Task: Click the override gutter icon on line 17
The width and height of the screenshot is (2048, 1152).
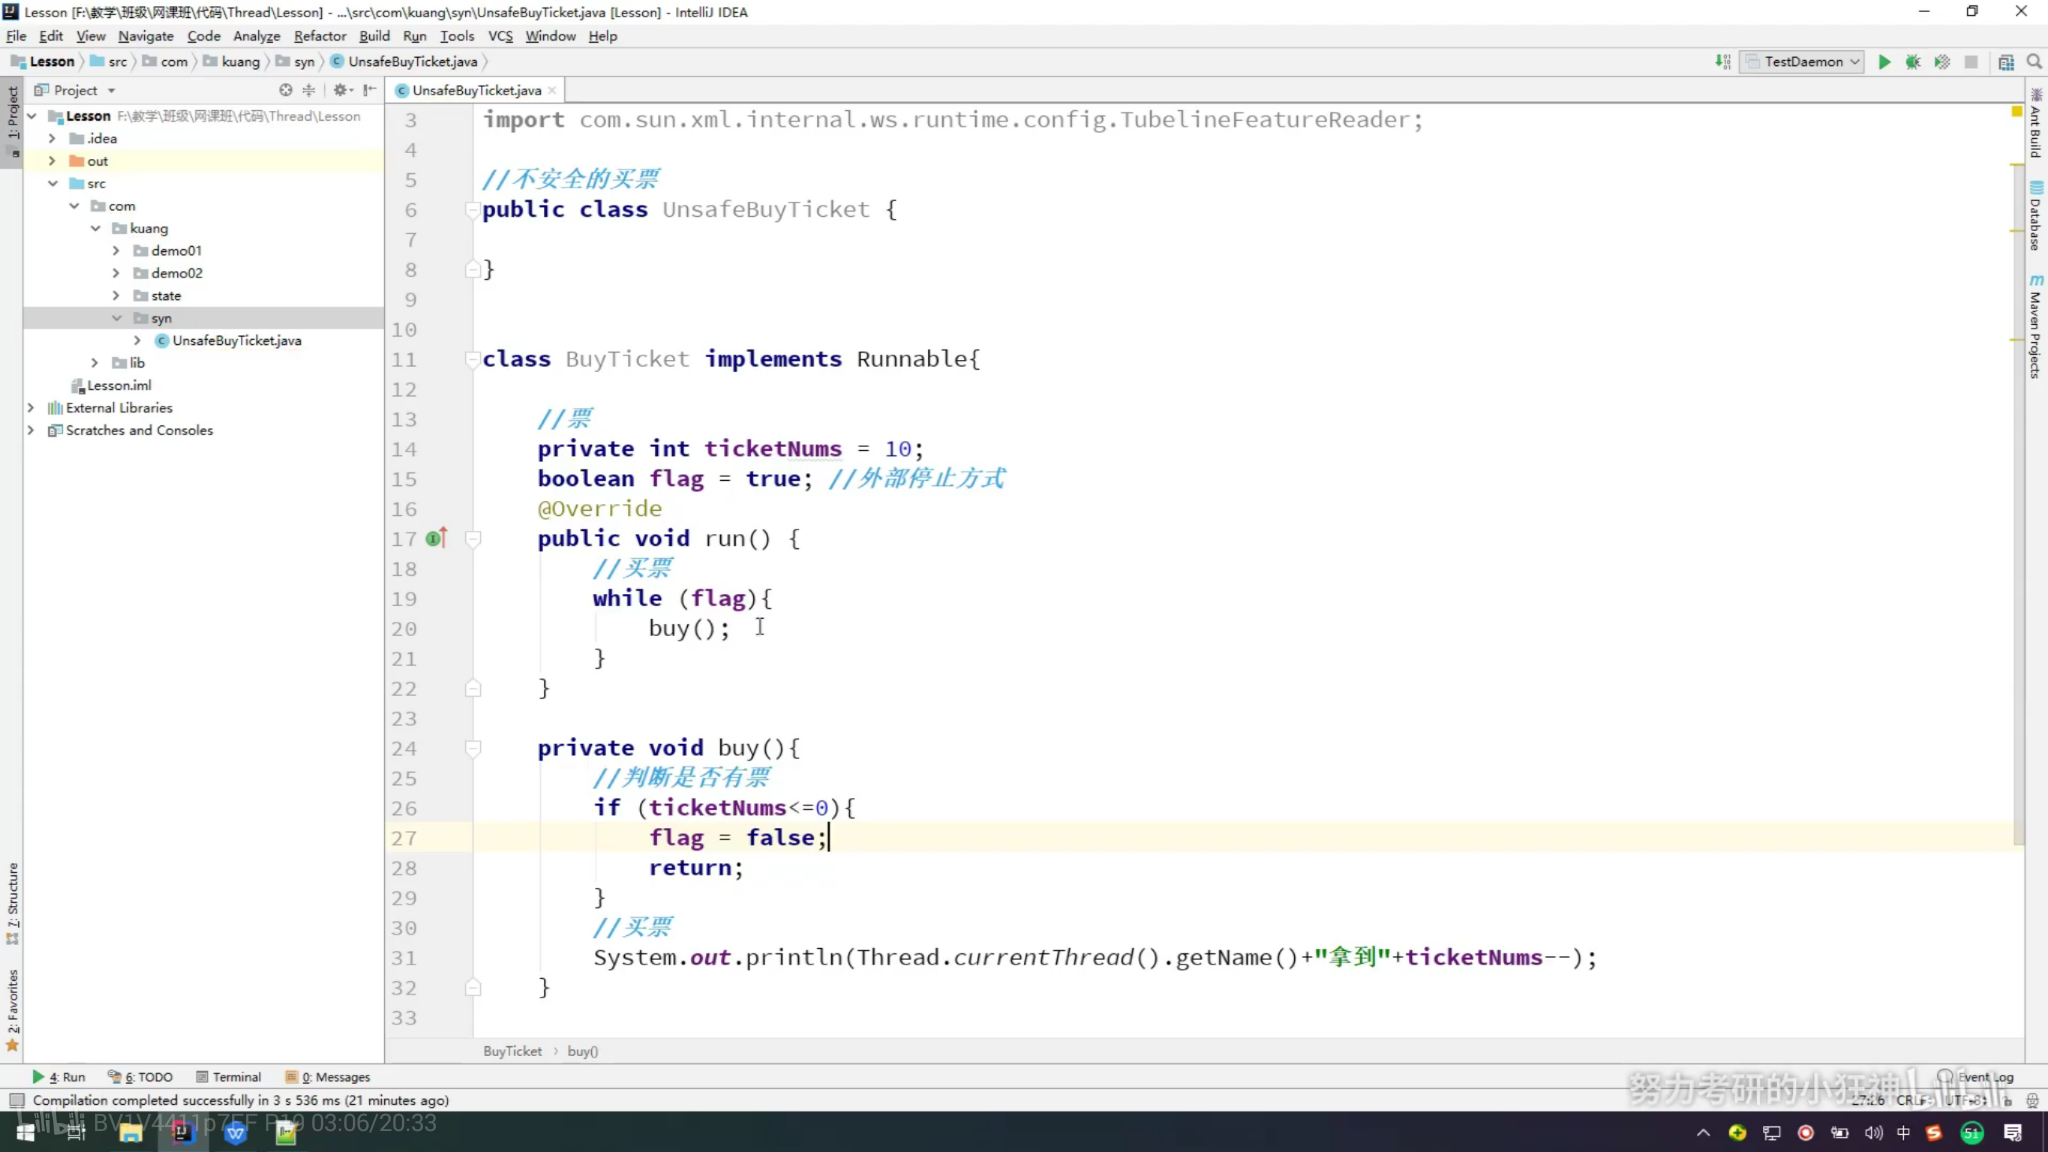Action: coord(435,539)
